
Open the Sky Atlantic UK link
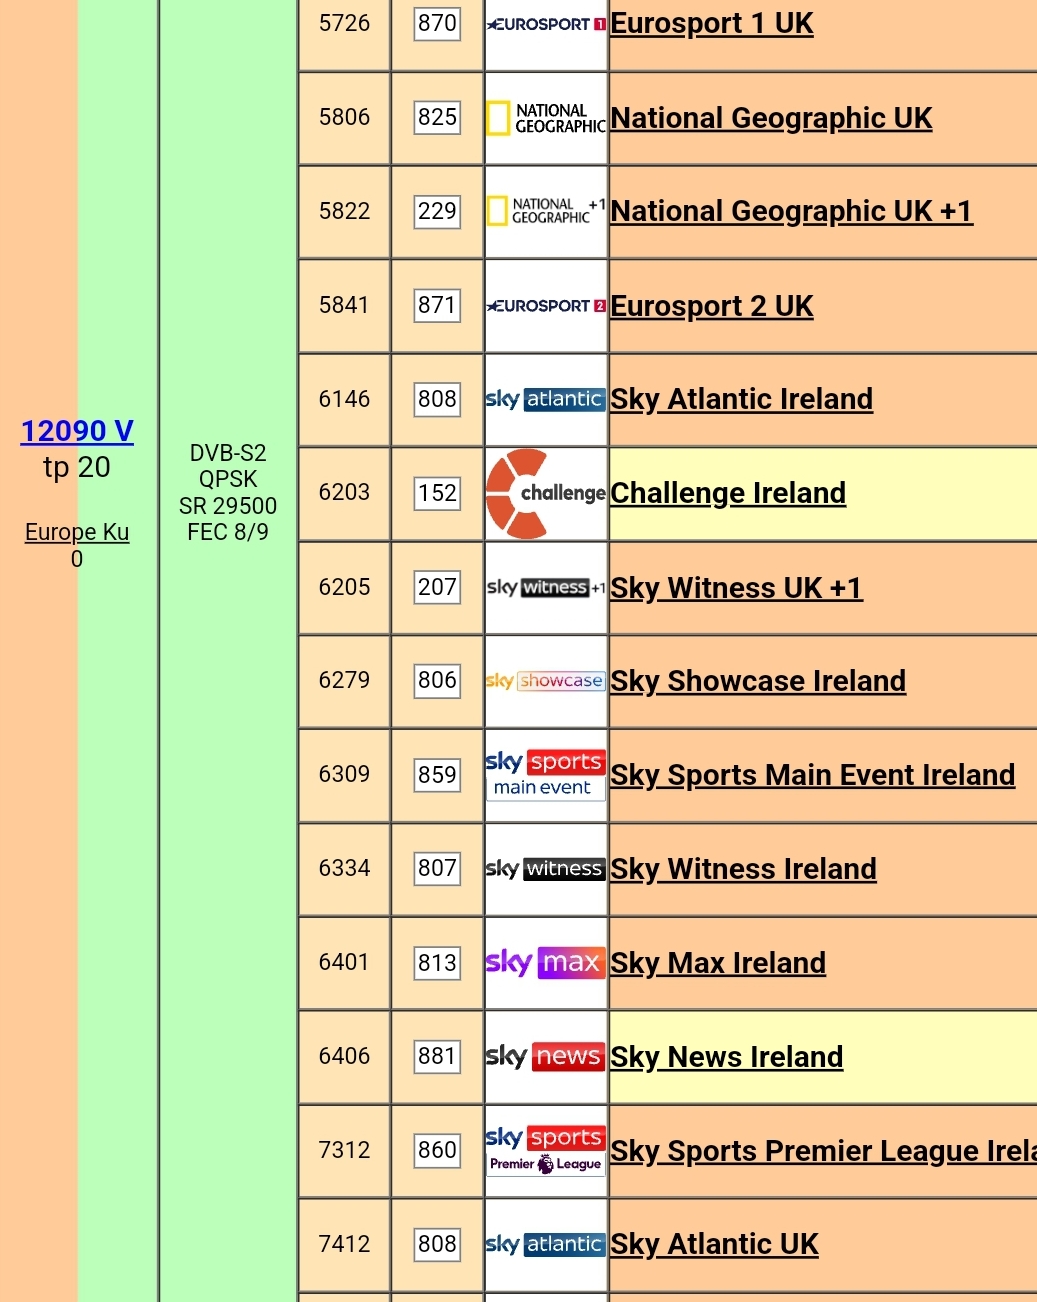(x=715, y=1244)
